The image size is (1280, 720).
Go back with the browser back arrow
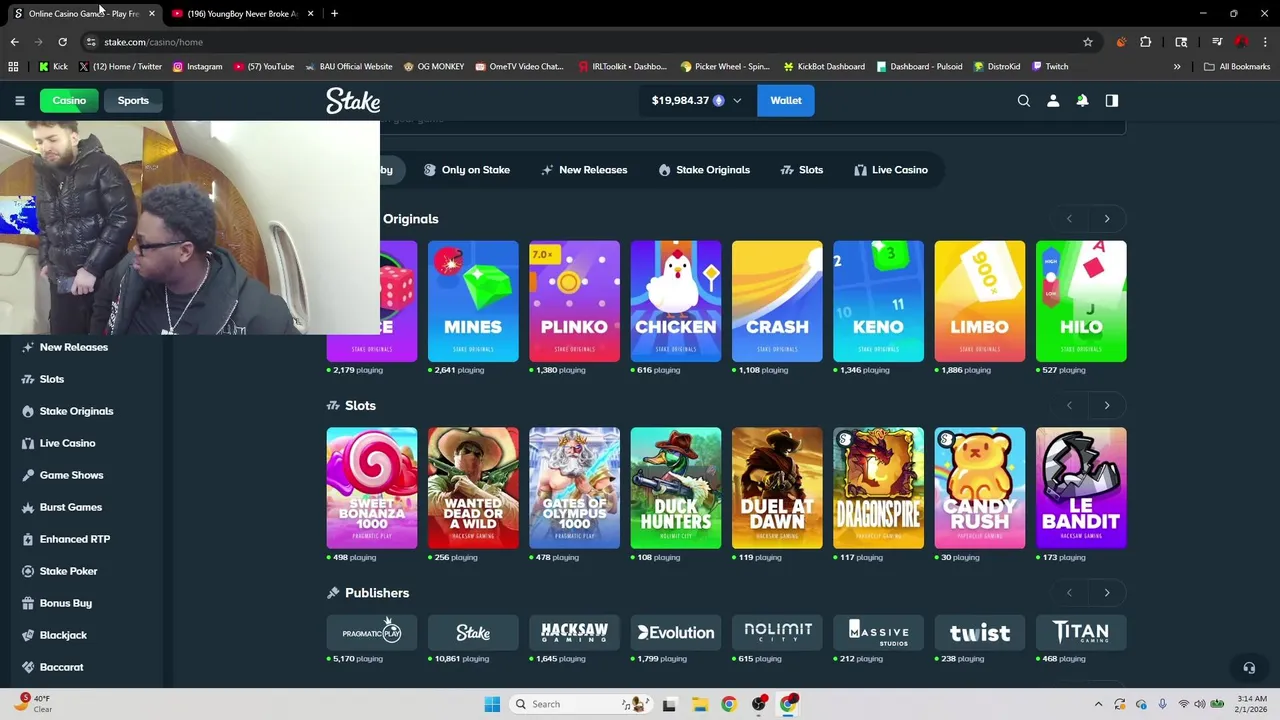coord(14,42)
